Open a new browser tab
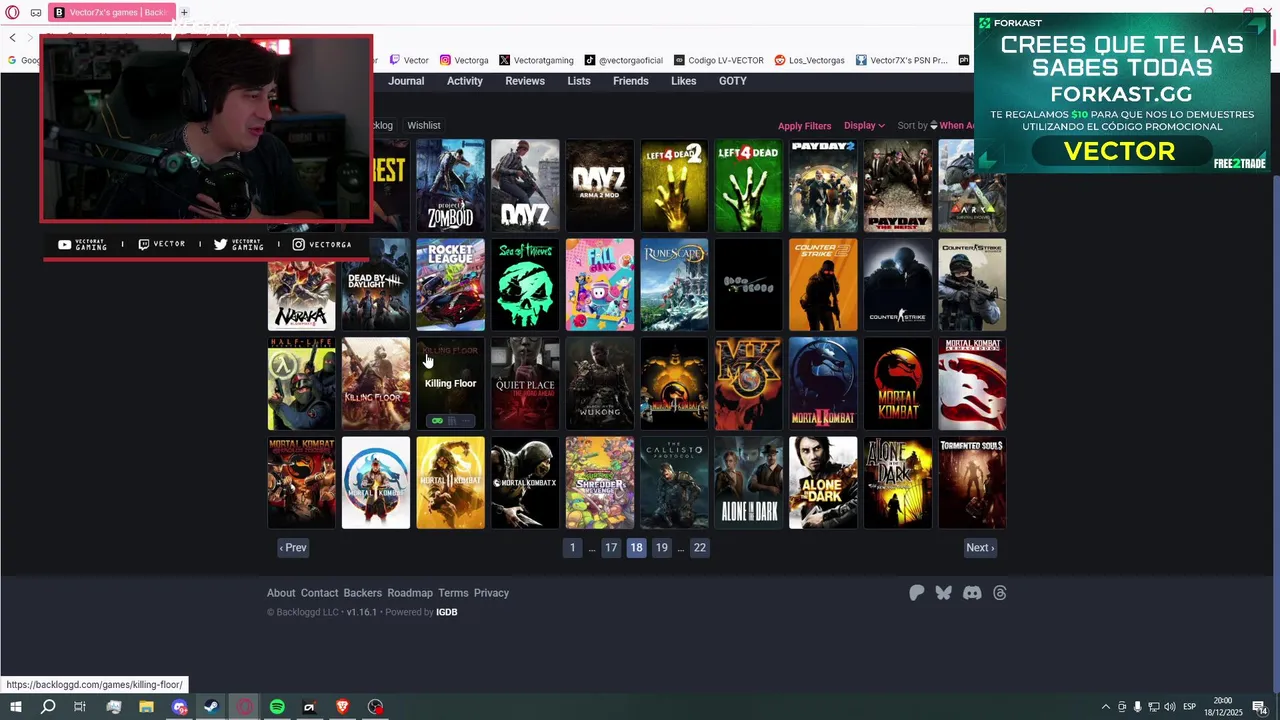This screenshot has width=1280, height=720. pos(184,12)
